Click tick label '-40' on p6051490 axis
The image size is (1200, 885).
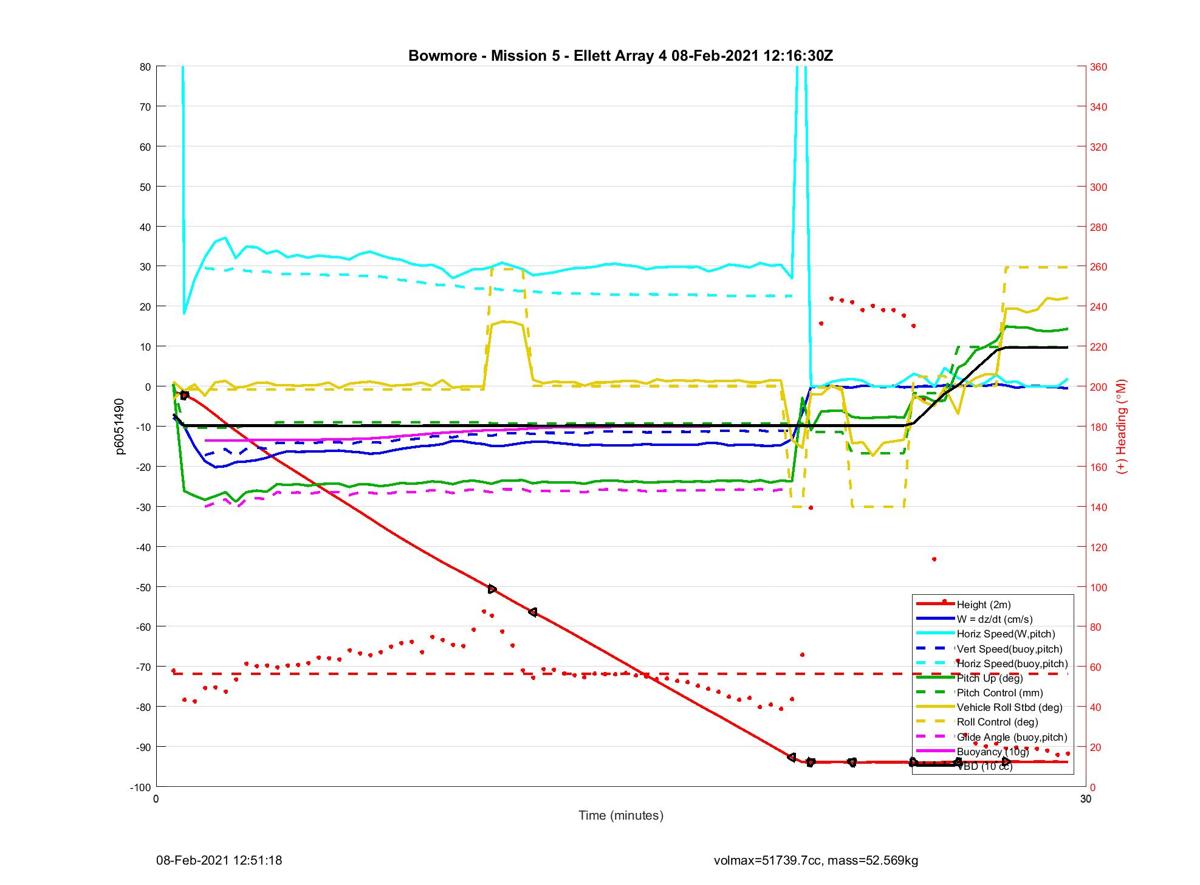(142, 547)
